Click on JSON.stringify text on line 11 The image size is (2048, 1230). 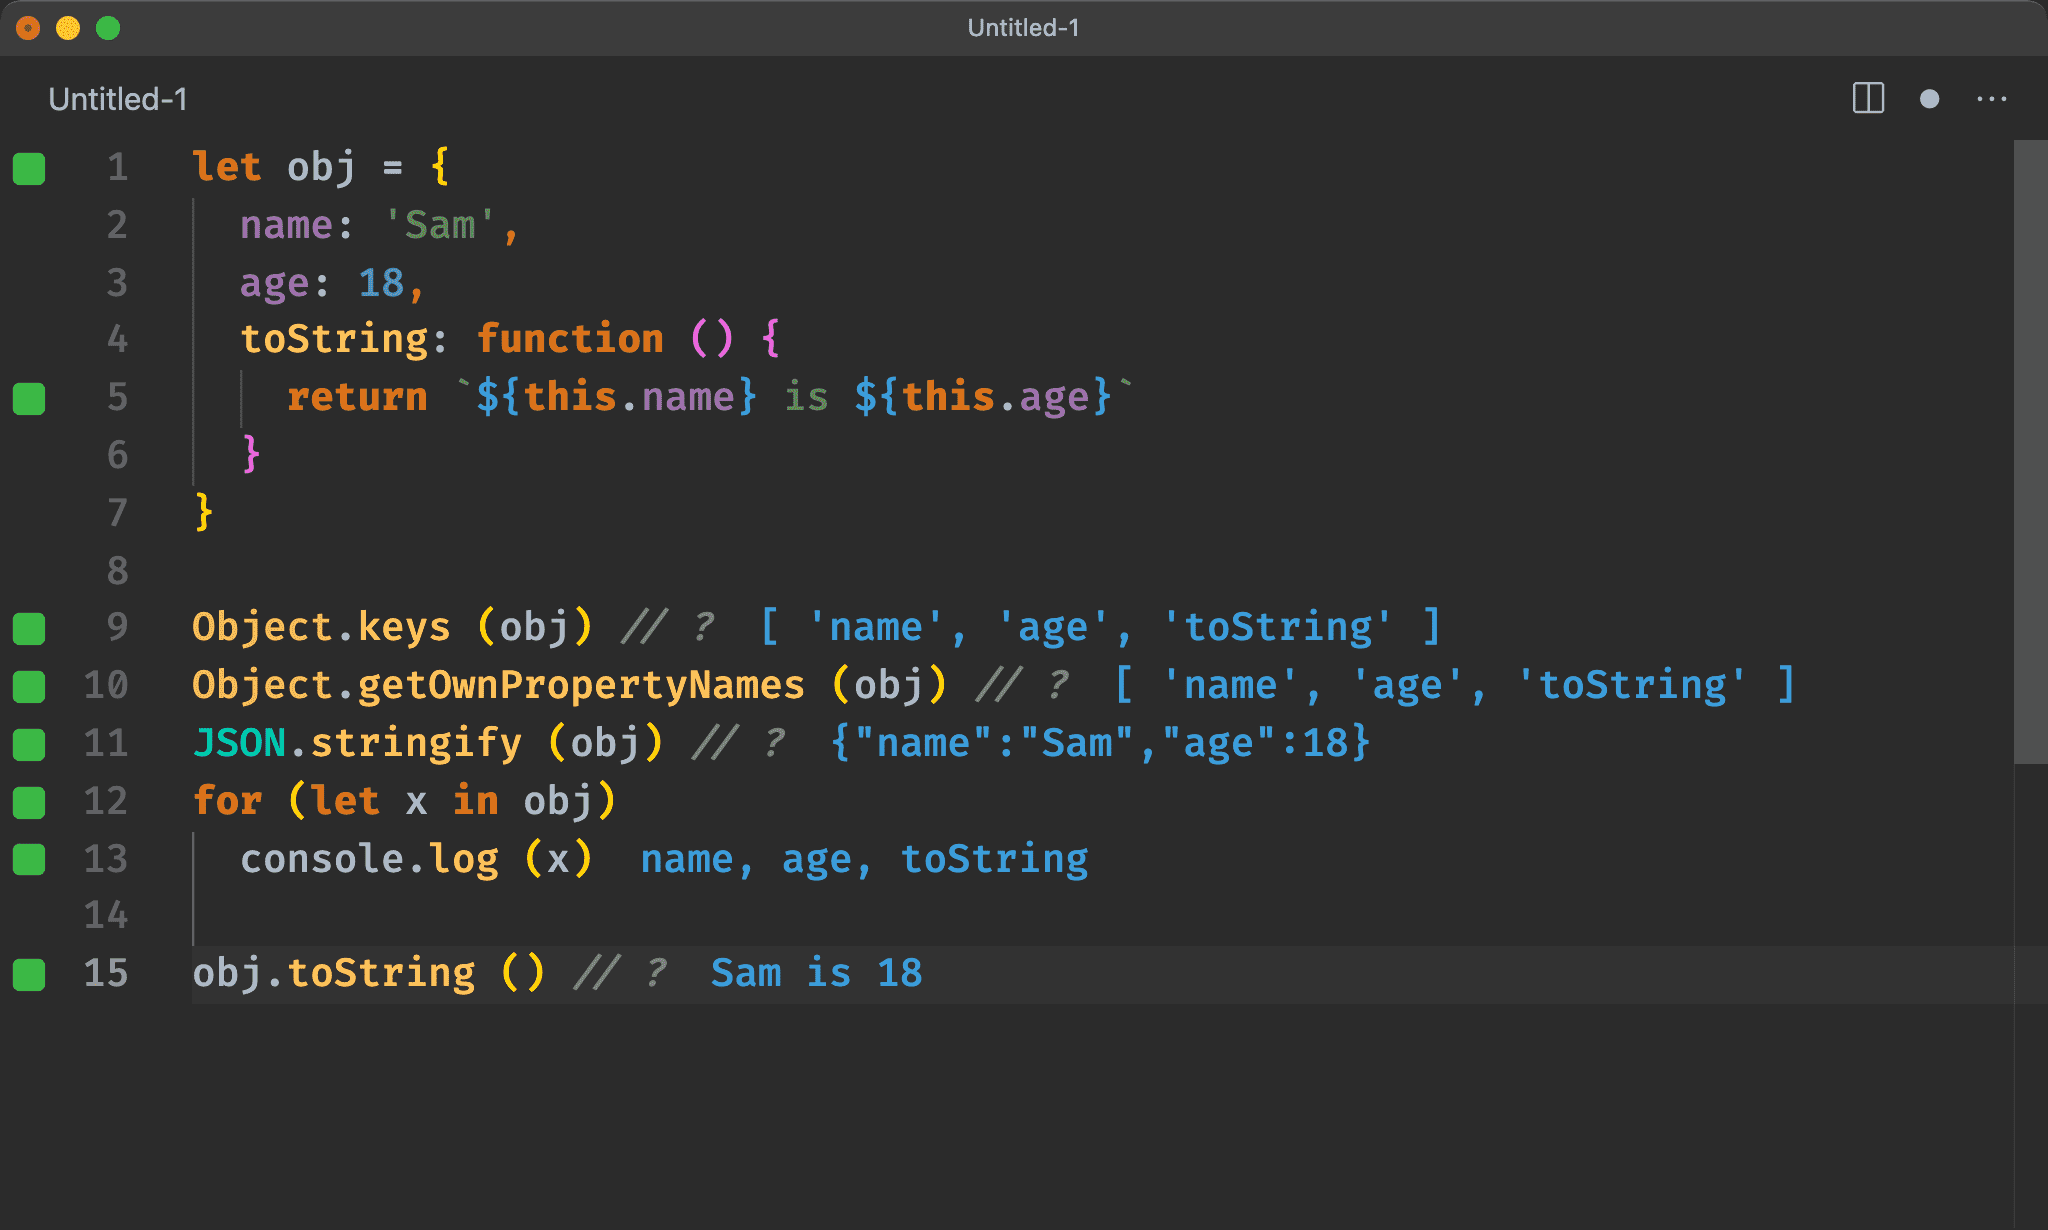coord(357,744)
